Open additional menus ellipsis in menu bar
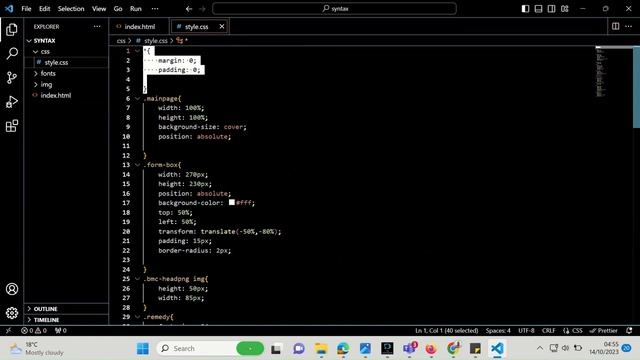640x360 pixels. 155,9
